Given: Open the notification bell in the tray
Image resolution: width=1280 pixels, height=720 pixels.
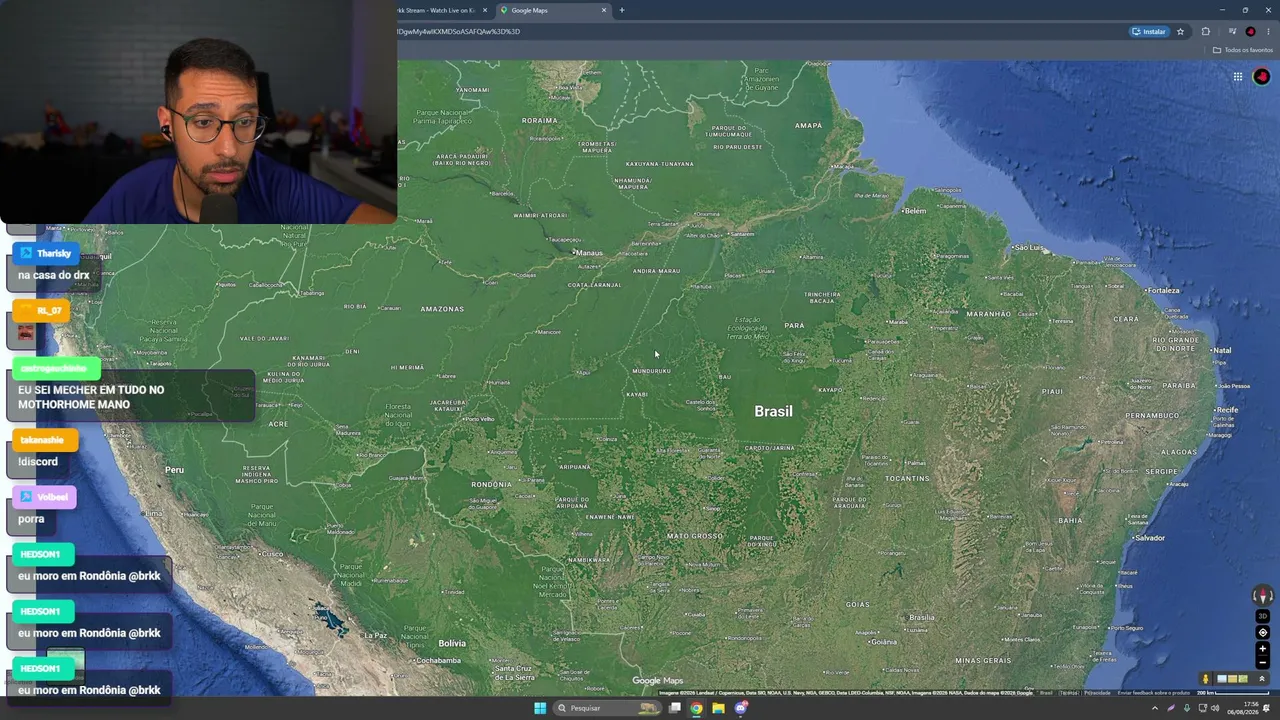Looking at the screenshot, I should [x=1266, y=708].
